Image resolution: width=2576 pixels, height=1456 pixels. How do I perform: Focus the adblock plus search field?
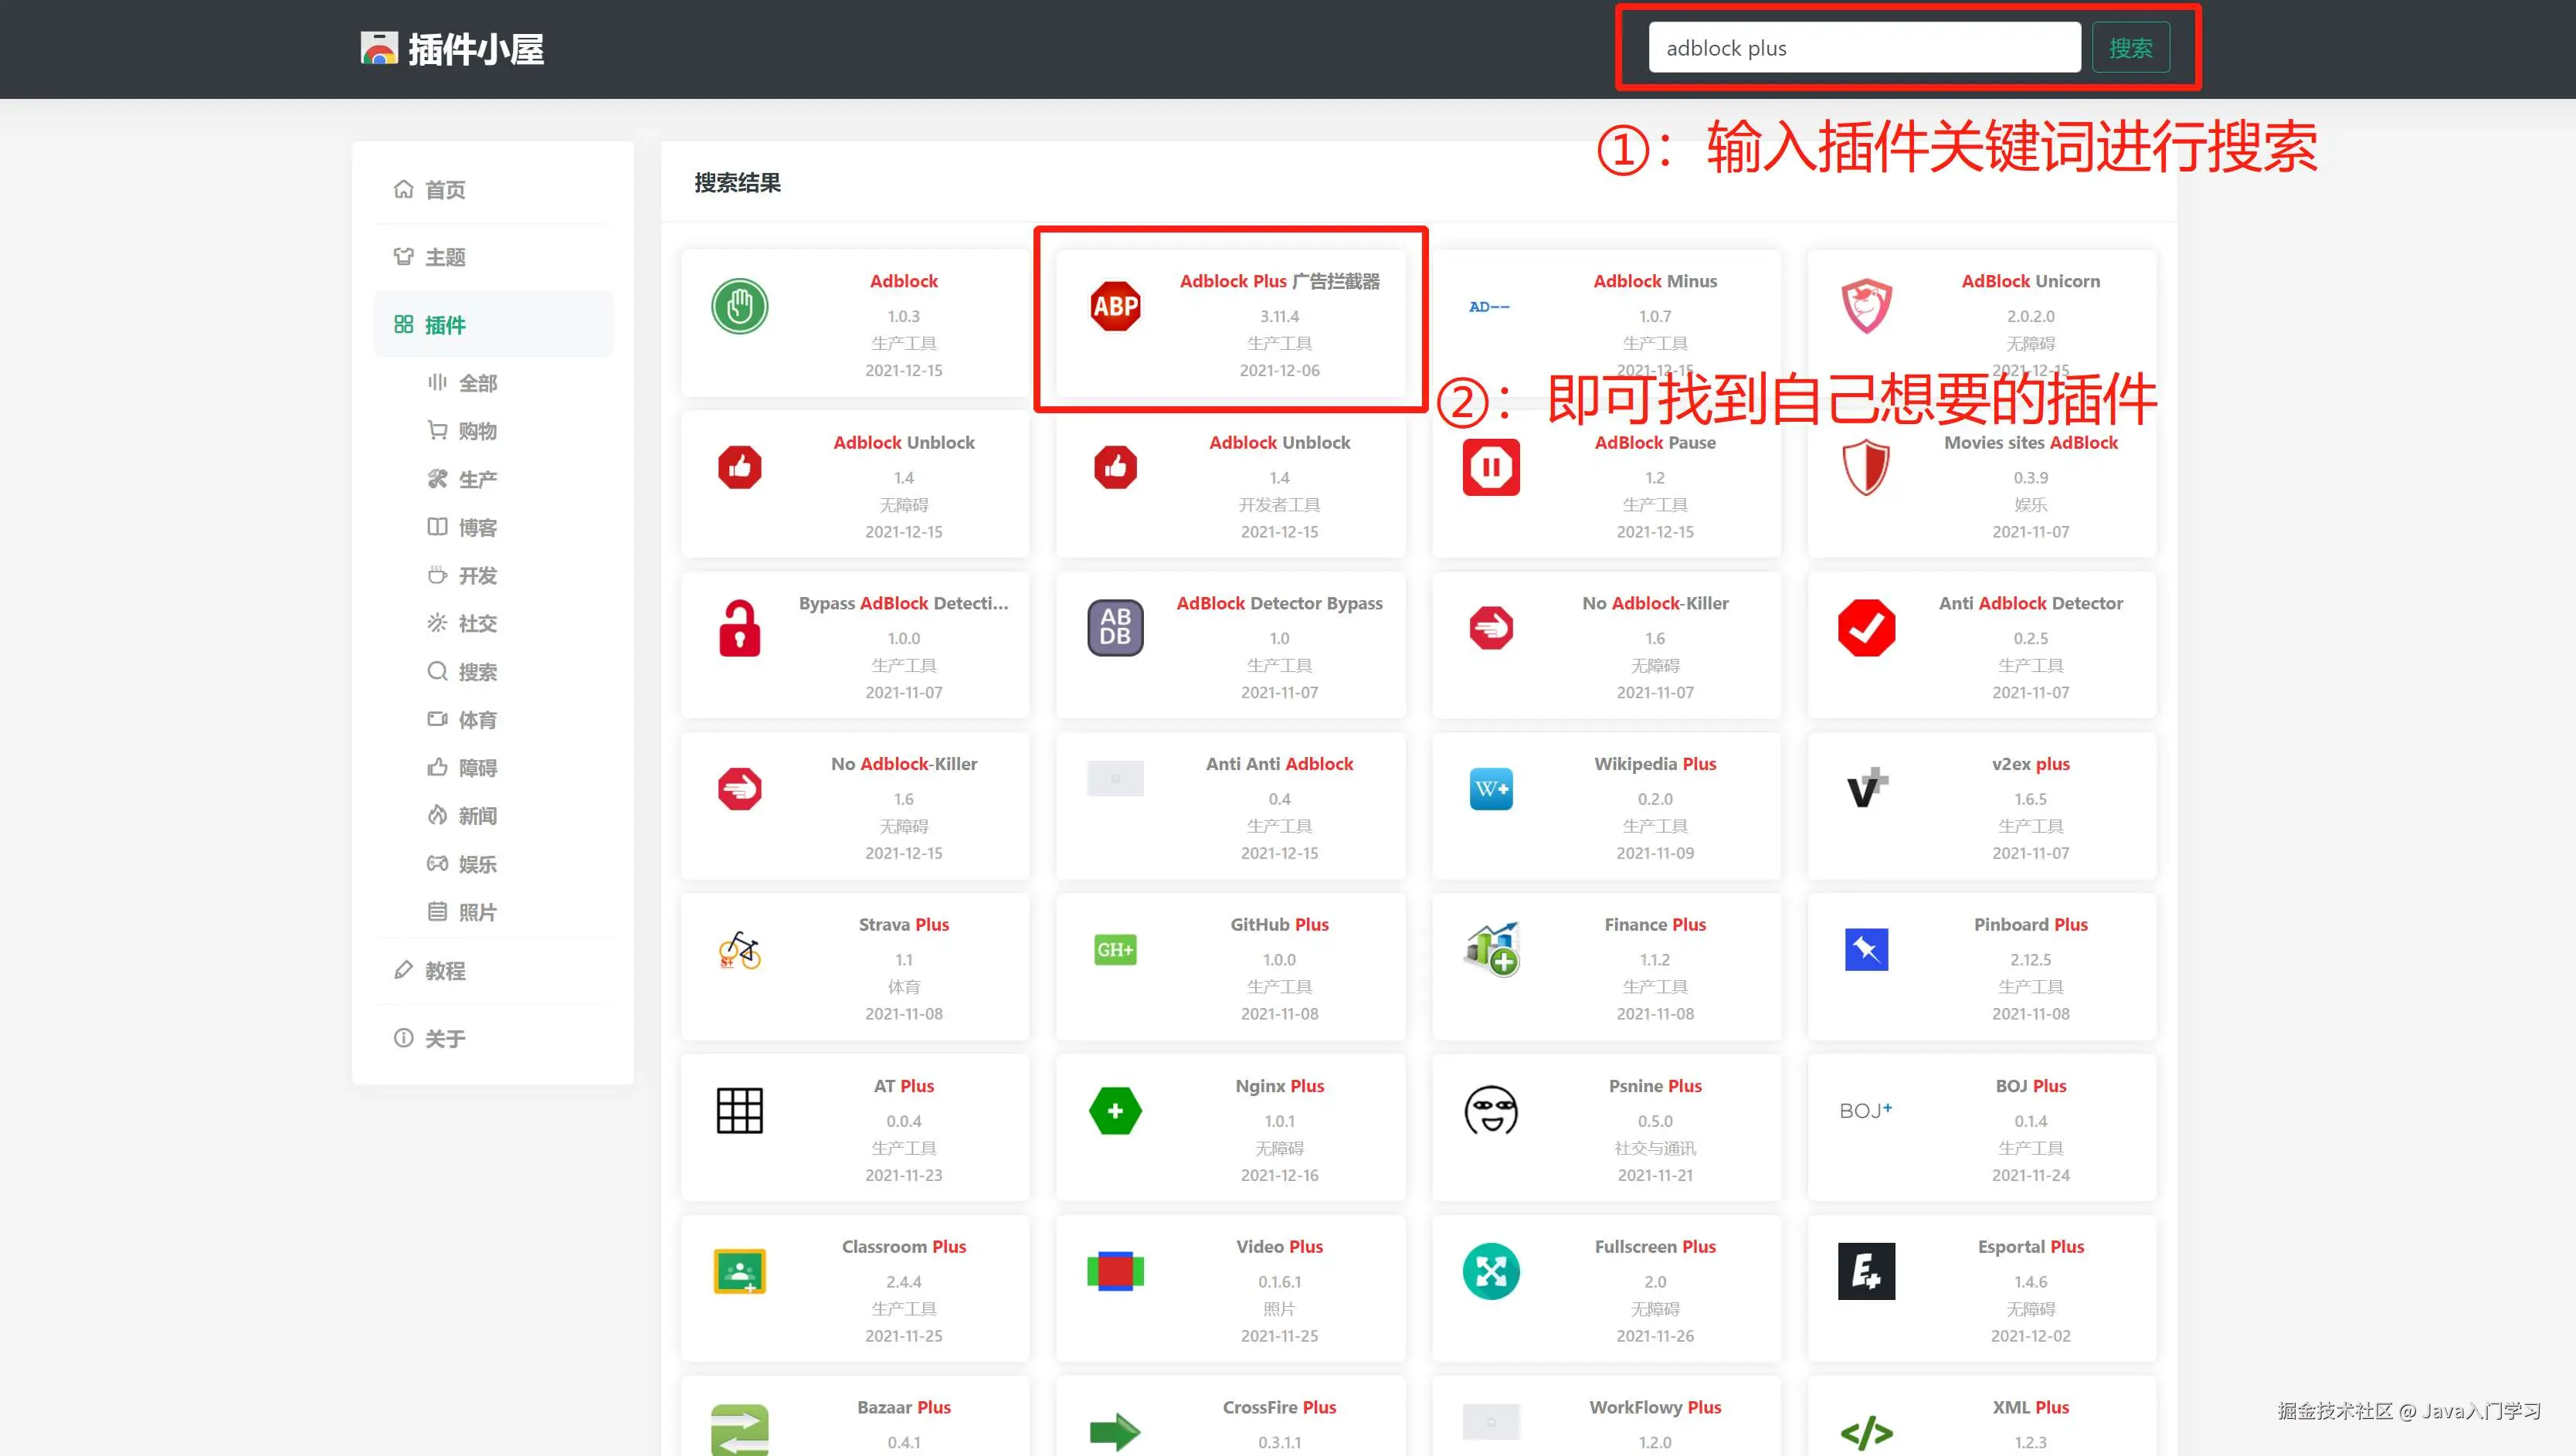pyautogui.click(x=1864, y=48)
